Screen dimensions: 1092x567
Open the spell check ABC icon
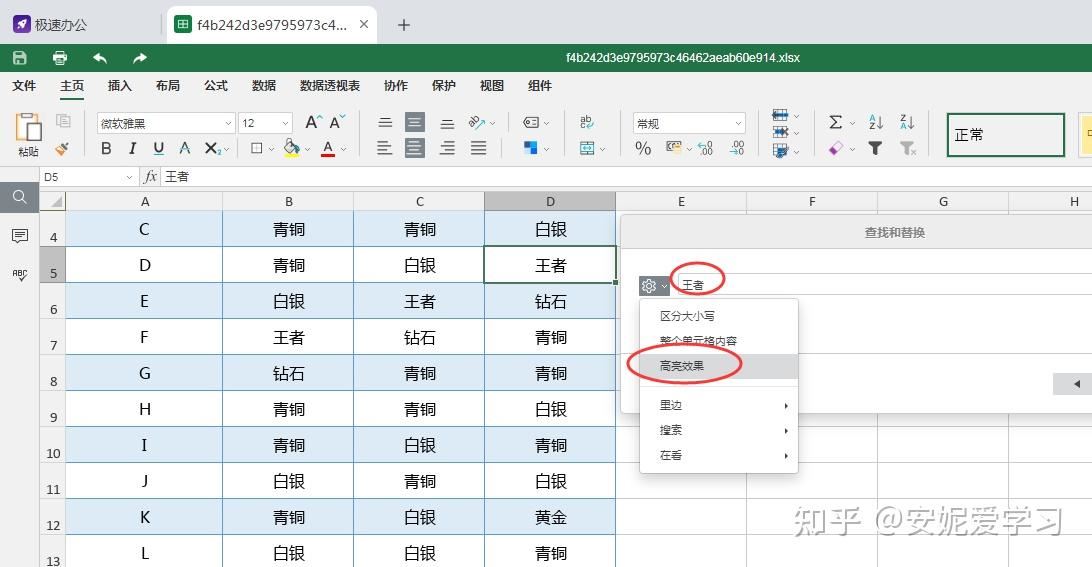click(20, 274)
